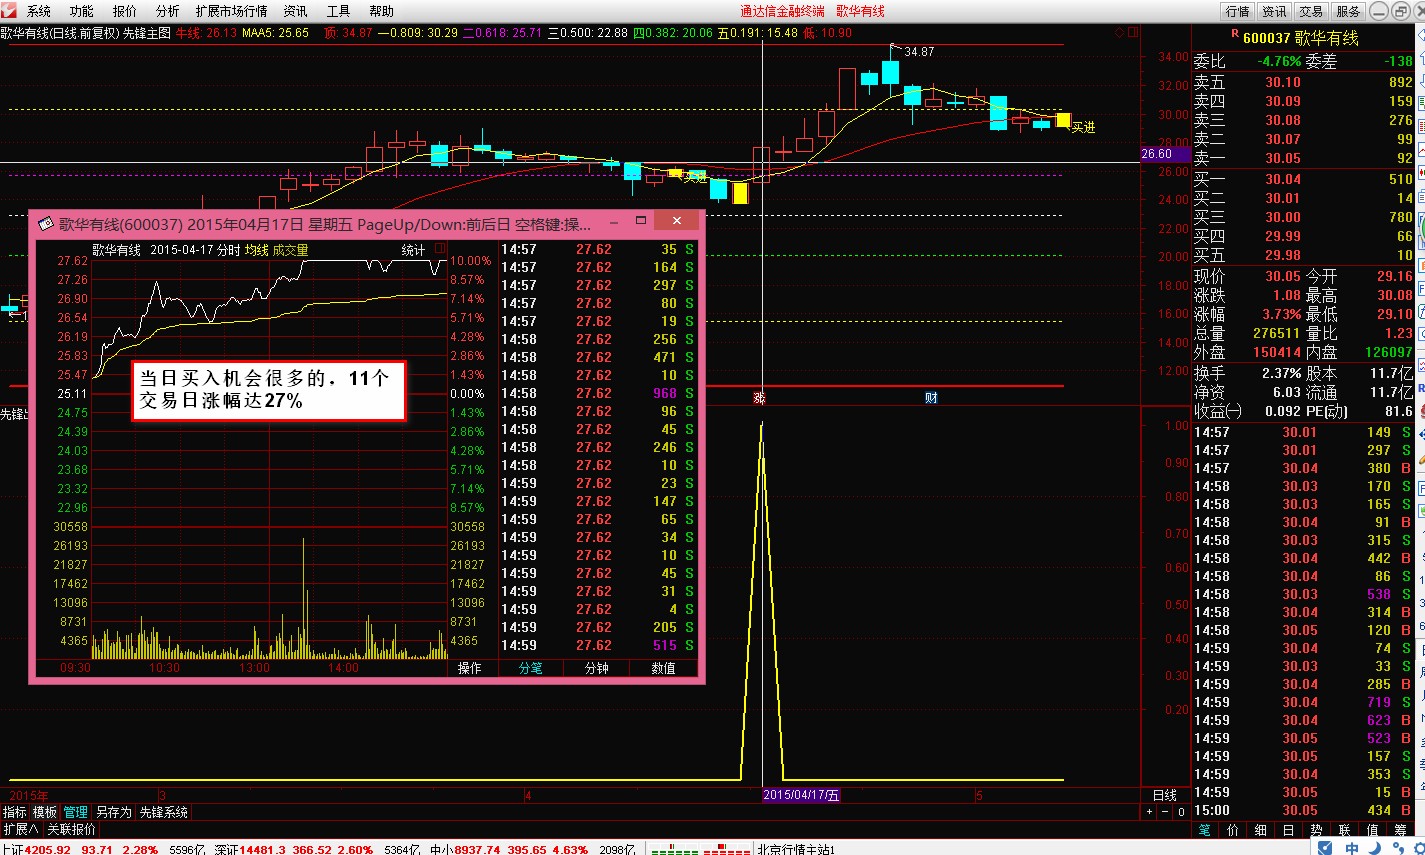Click the 0 reset button under 日线
The width and height of the screenshot is (1425, 855).
pos(1180,812)
